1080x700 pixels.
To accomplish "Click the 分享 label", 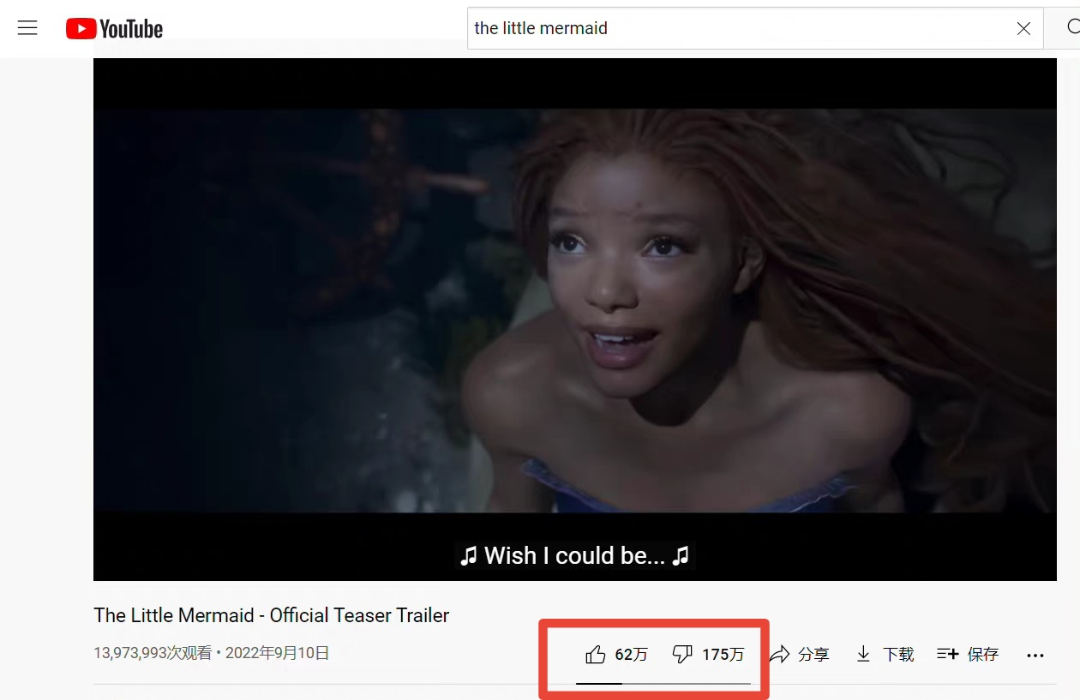I will coord(813,655).
